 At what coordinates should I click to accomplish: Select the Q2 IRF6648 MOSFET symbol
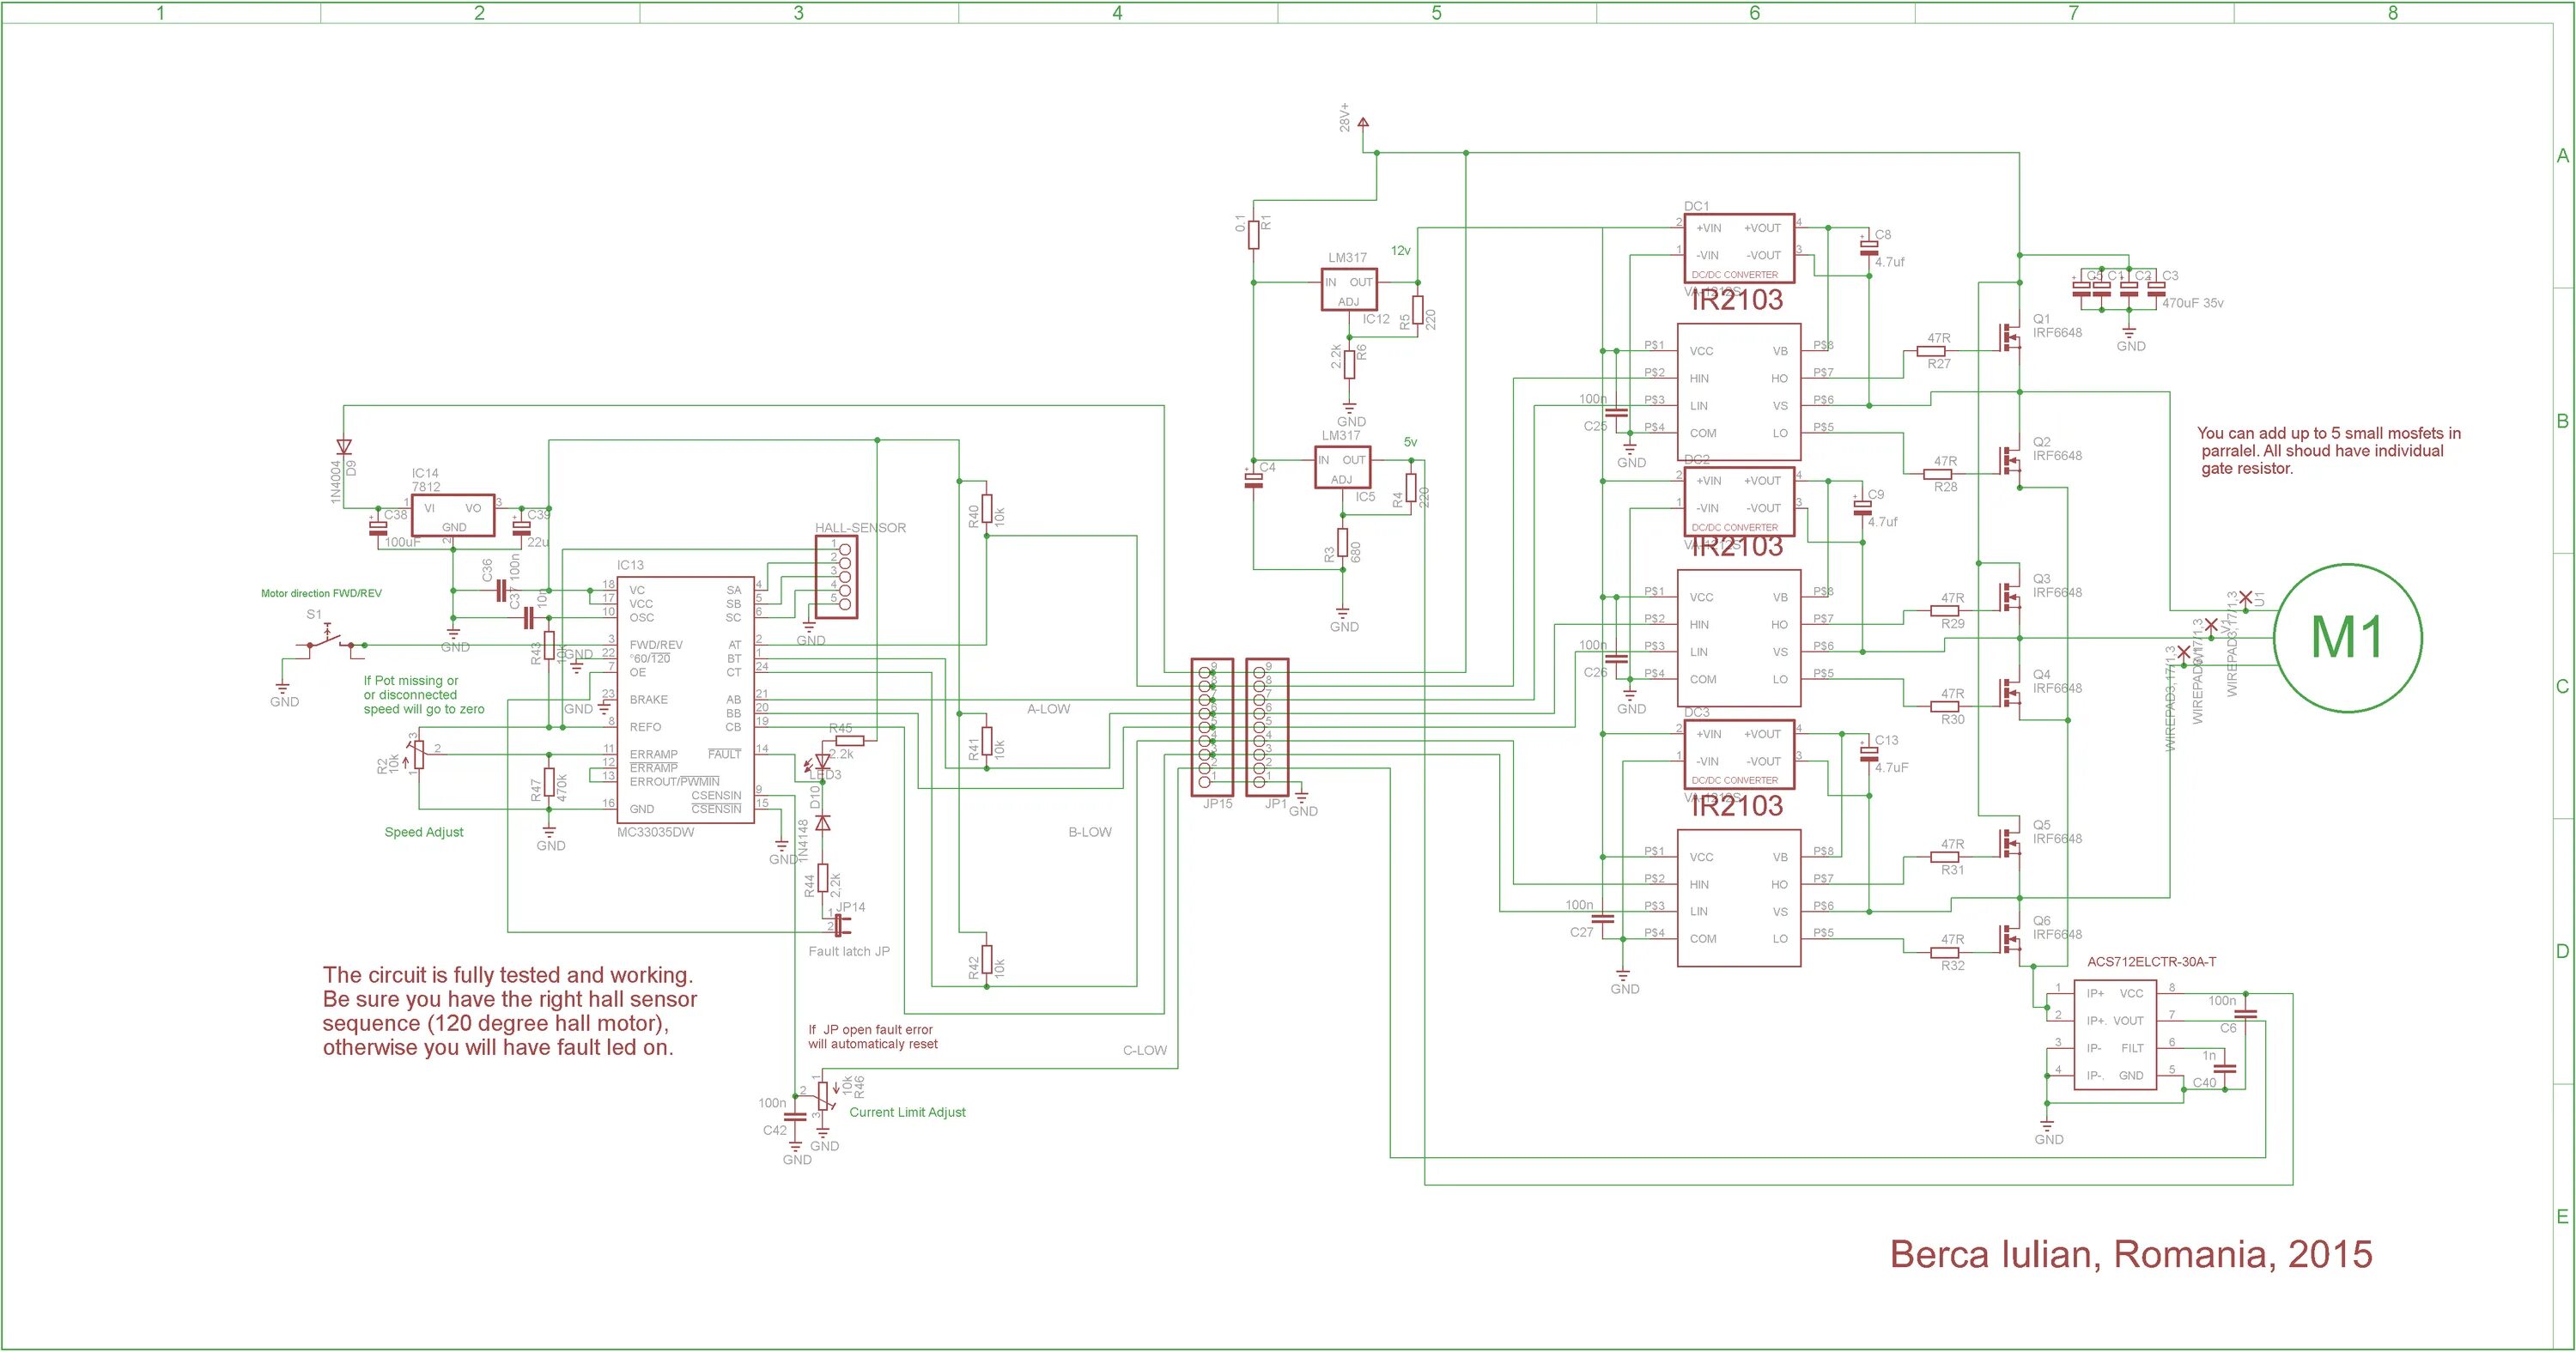(x=2008, y=460)
